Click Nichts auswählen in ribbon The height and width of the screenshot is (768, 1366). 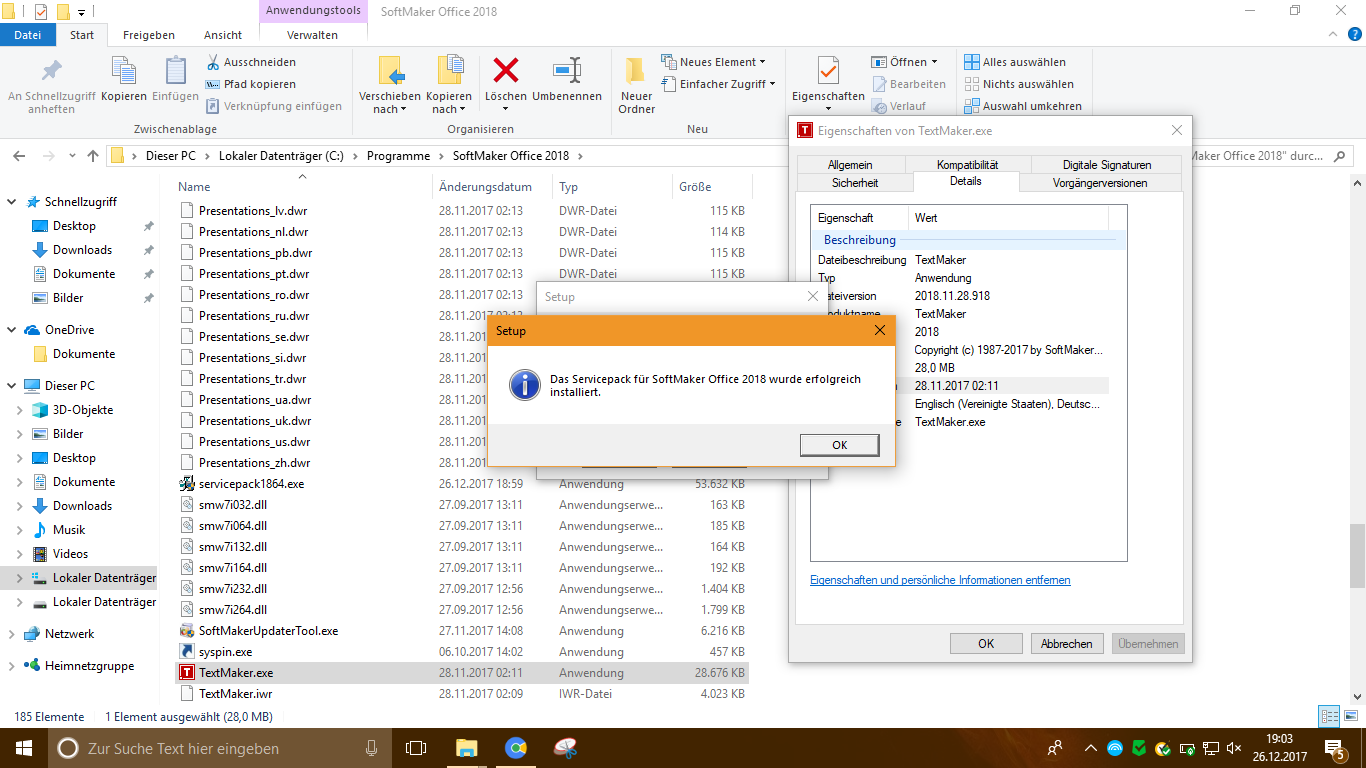click(x=1019, y=84)
